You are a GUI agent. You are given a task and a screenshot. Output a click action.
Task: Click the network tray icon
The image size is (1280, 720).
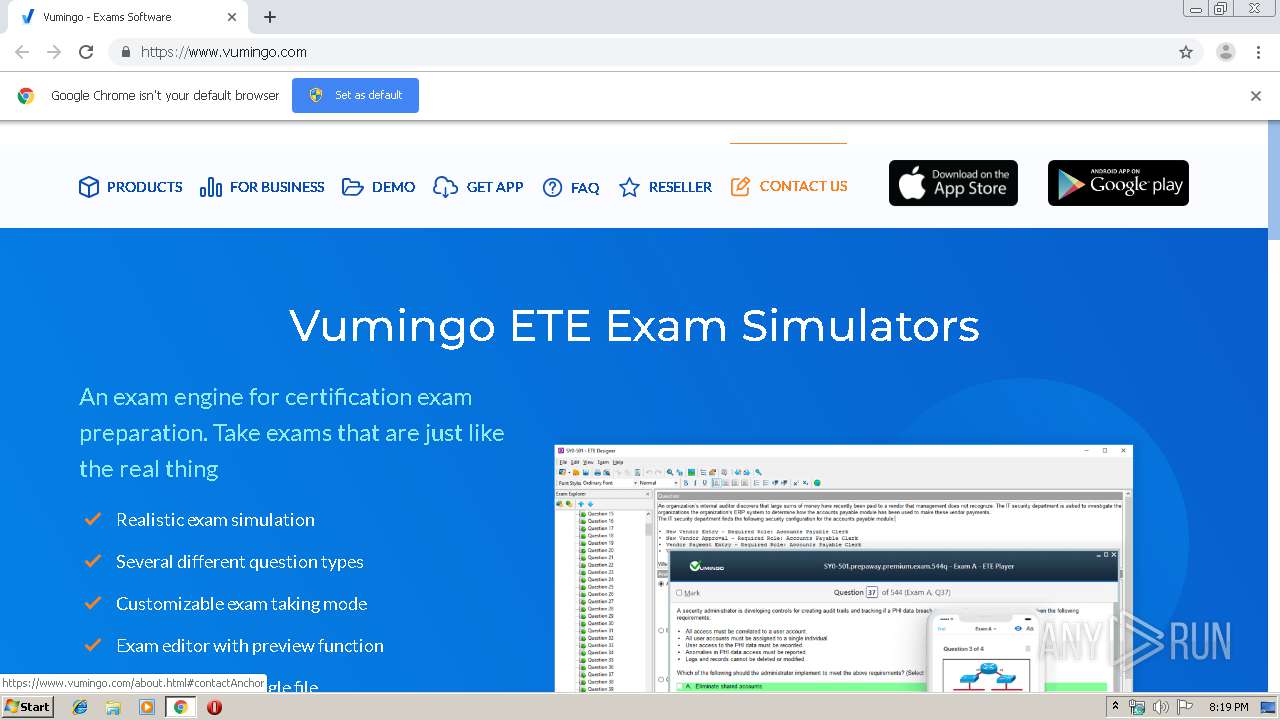click(1137, 707)
